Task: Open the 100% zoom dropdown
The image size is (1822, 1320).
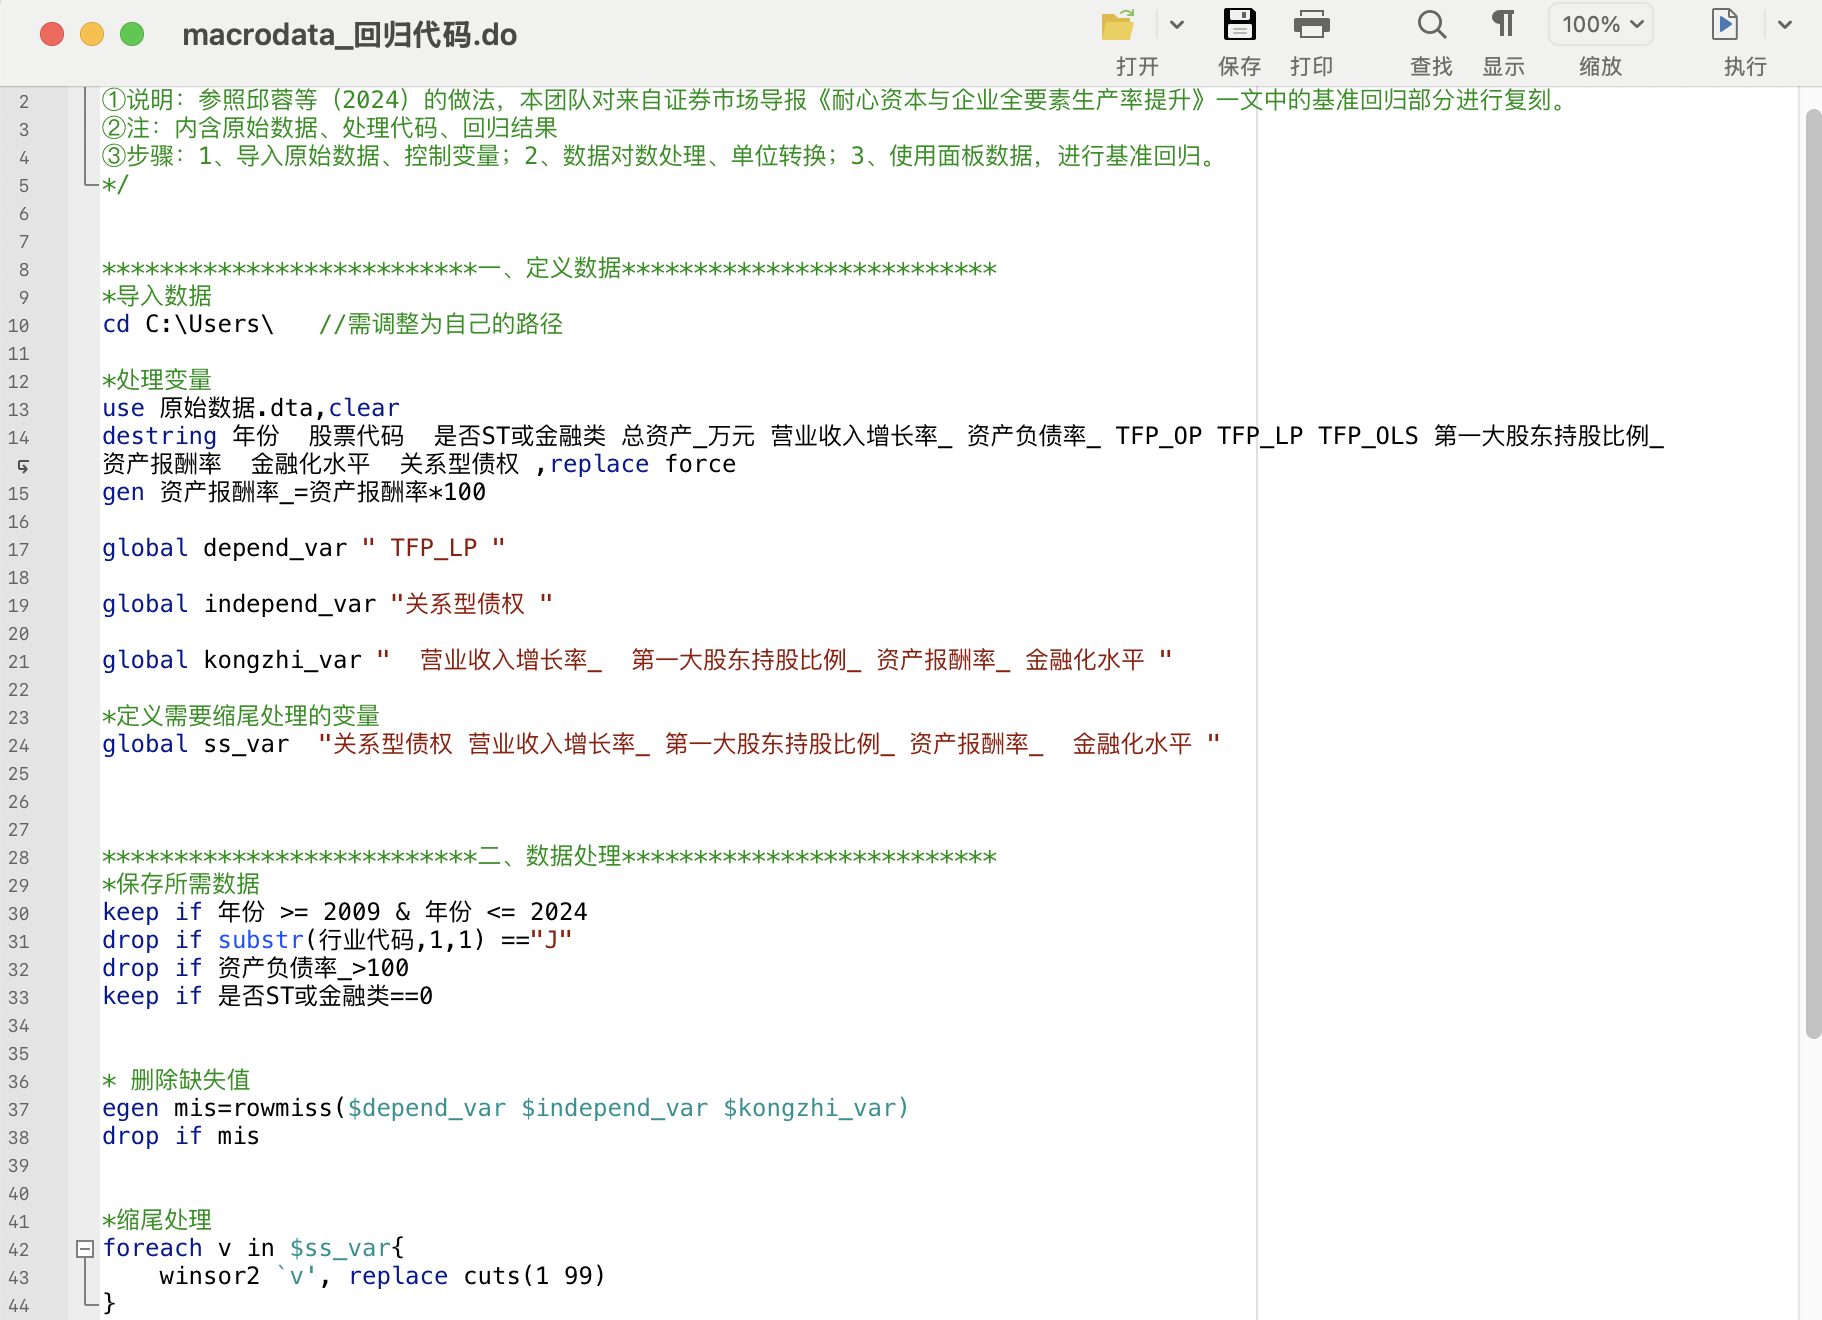Action: (x=1601, y=25)
